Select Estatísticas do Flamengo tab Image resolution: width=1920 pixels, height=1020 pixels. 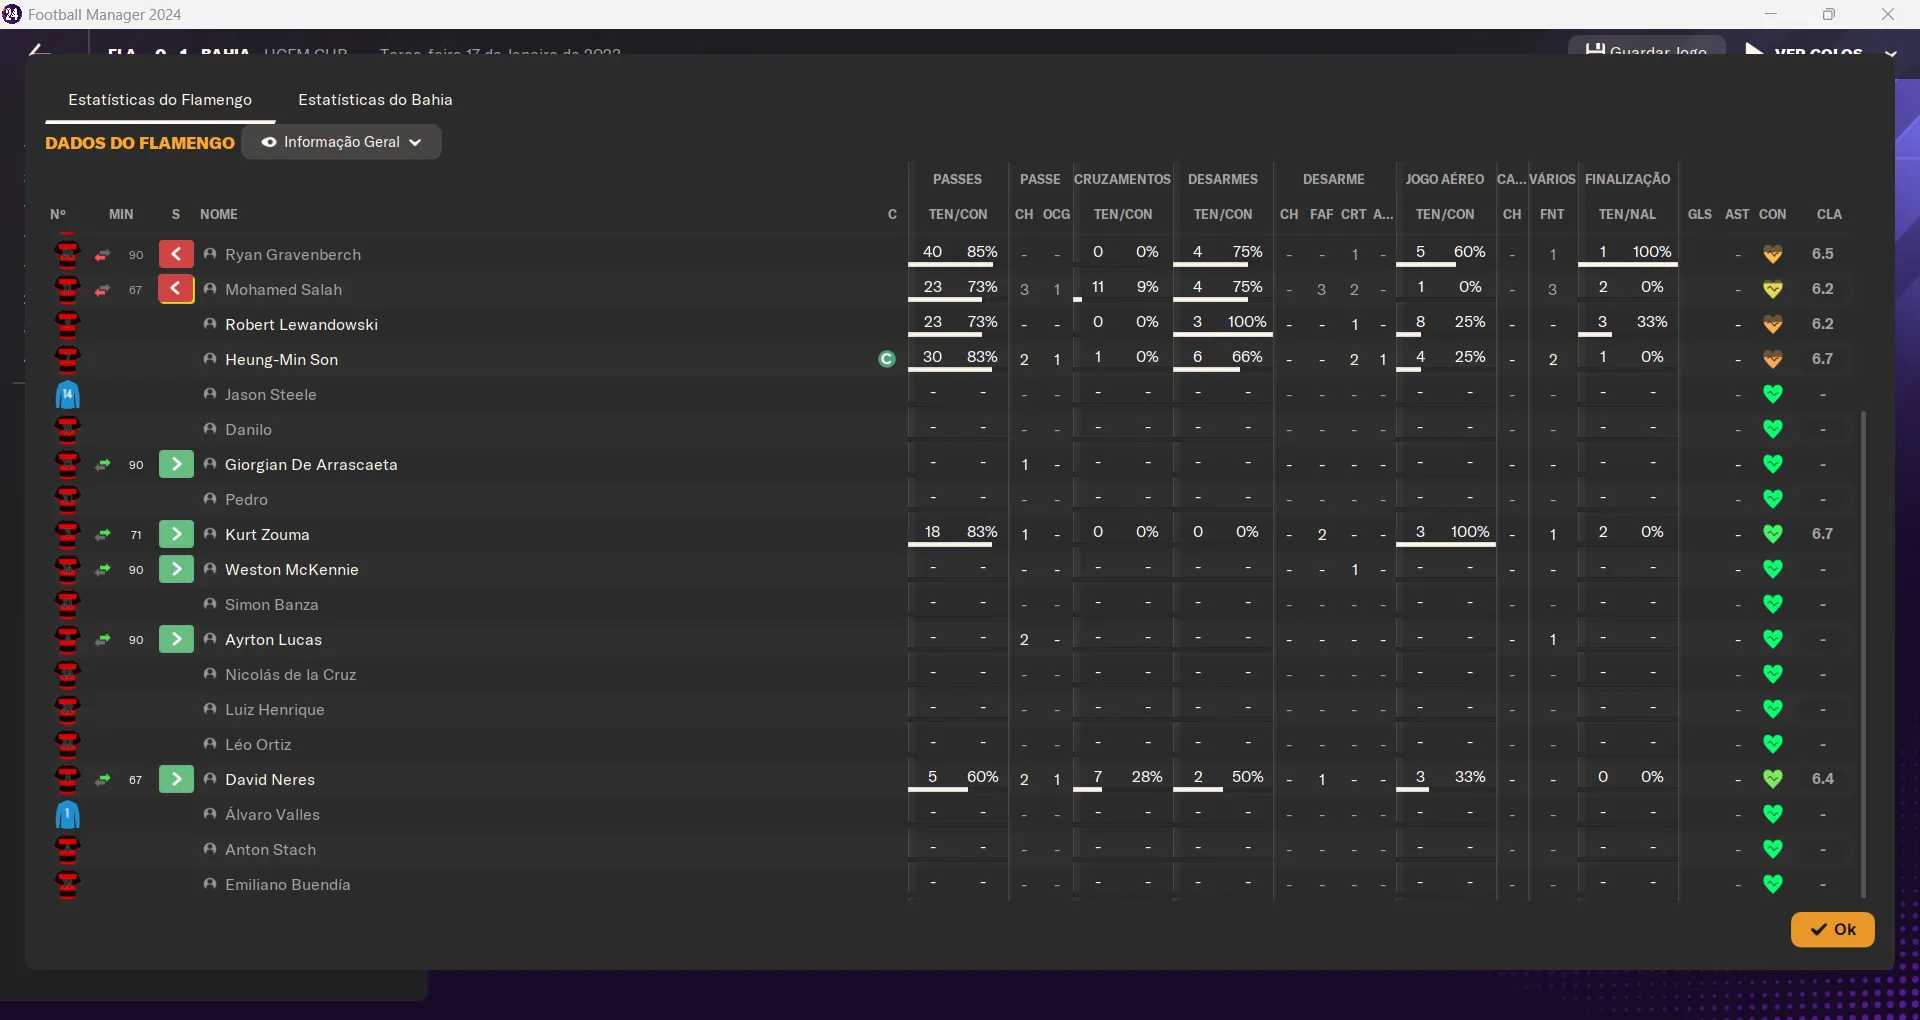[160, 100]
